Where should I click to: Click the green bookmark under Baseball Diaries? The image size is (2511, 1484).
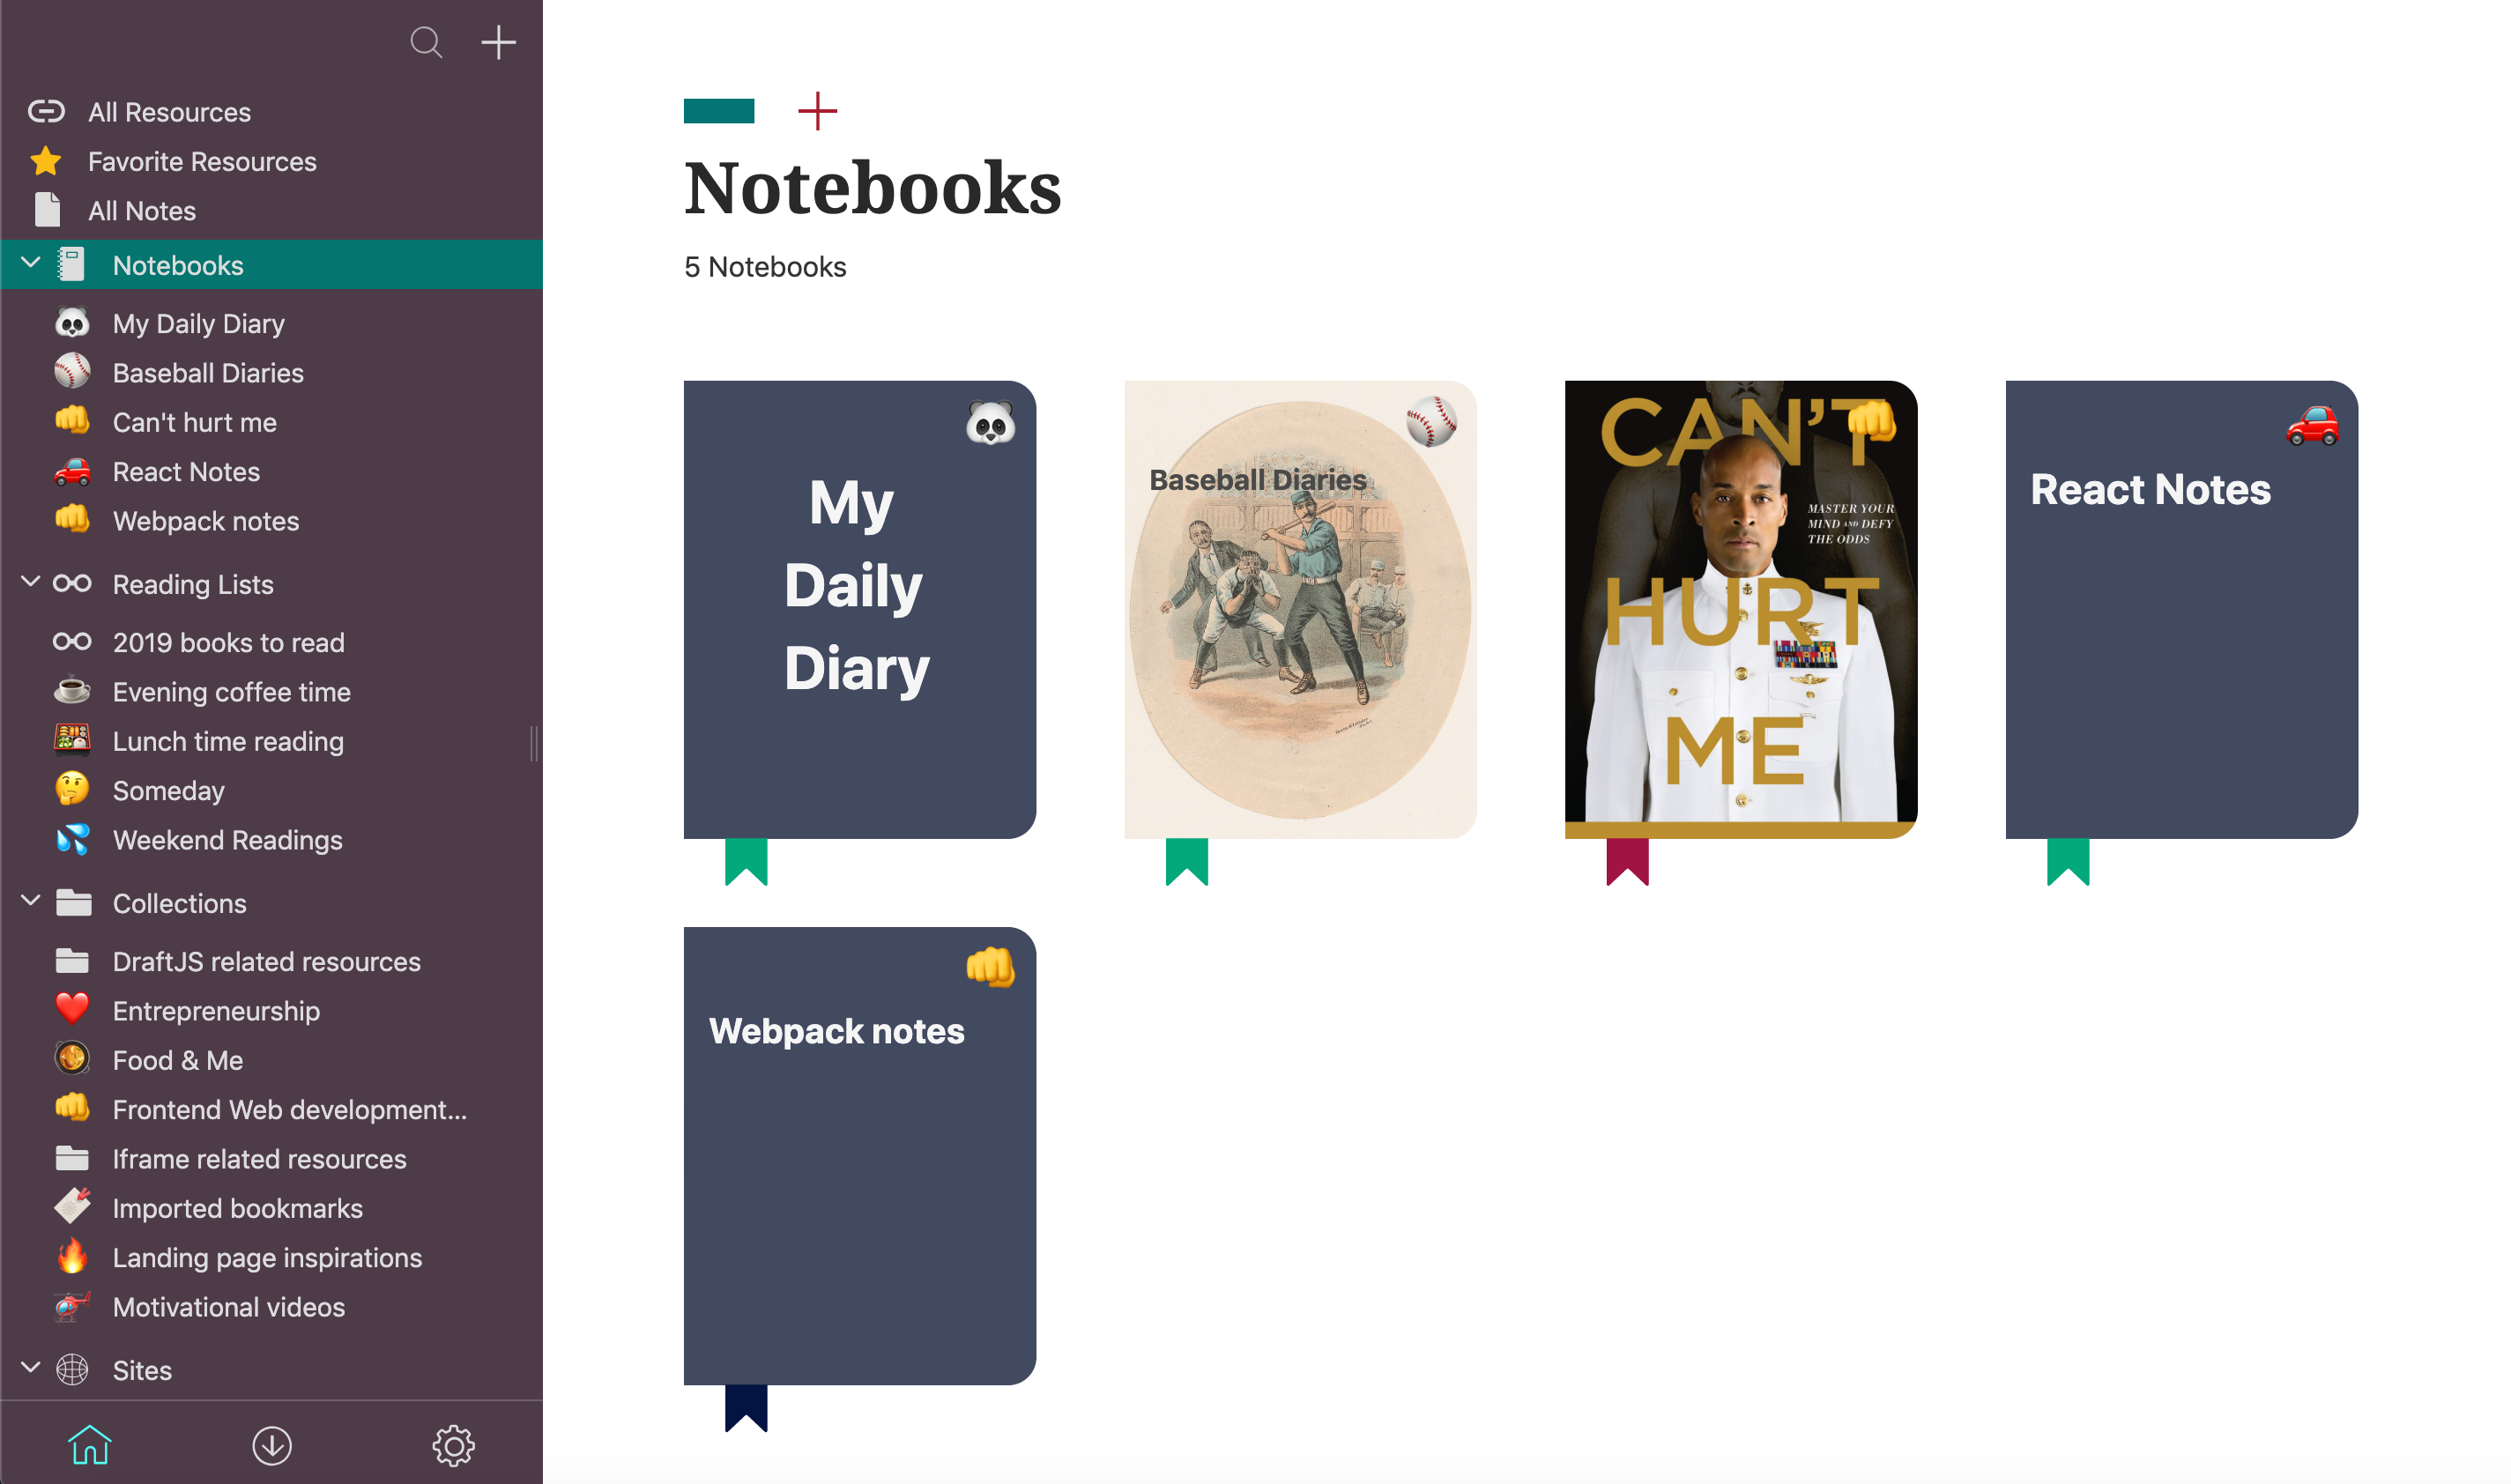pyautogui.click(x=1186, y=862)
